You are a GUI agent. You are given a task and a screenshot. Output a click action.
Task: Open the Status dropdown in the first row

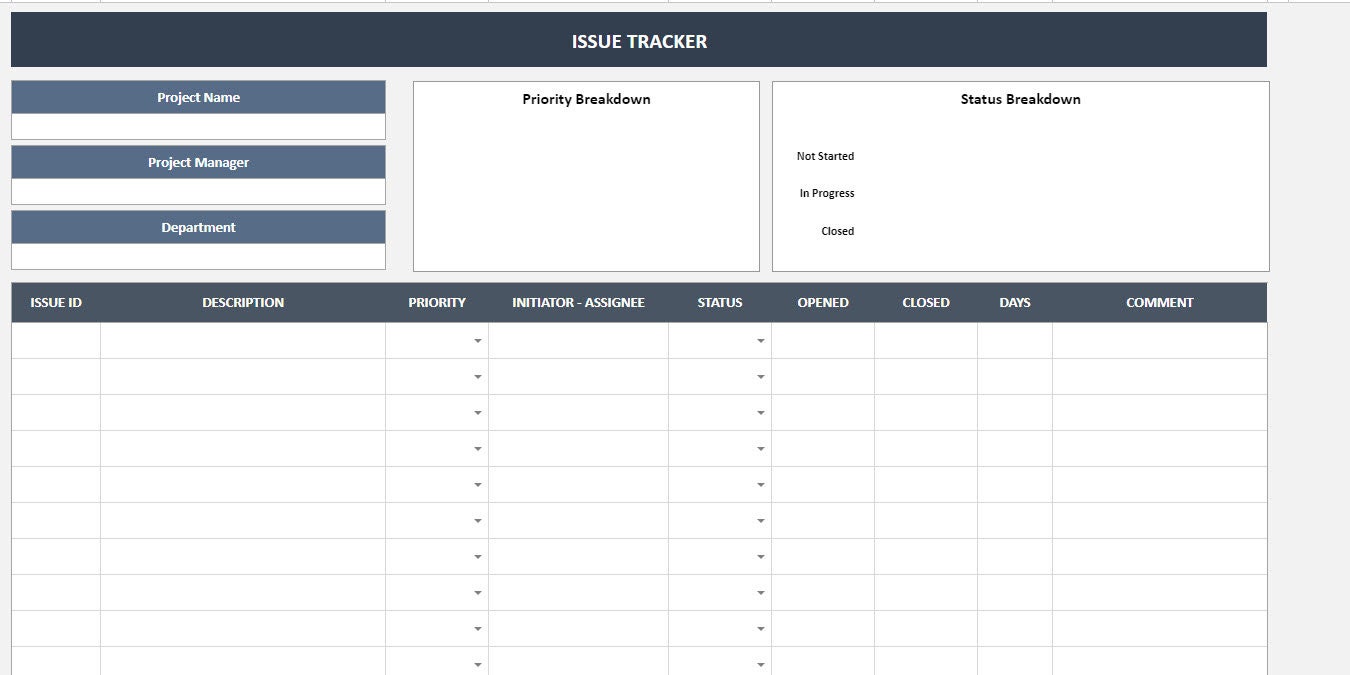point(760,340)
